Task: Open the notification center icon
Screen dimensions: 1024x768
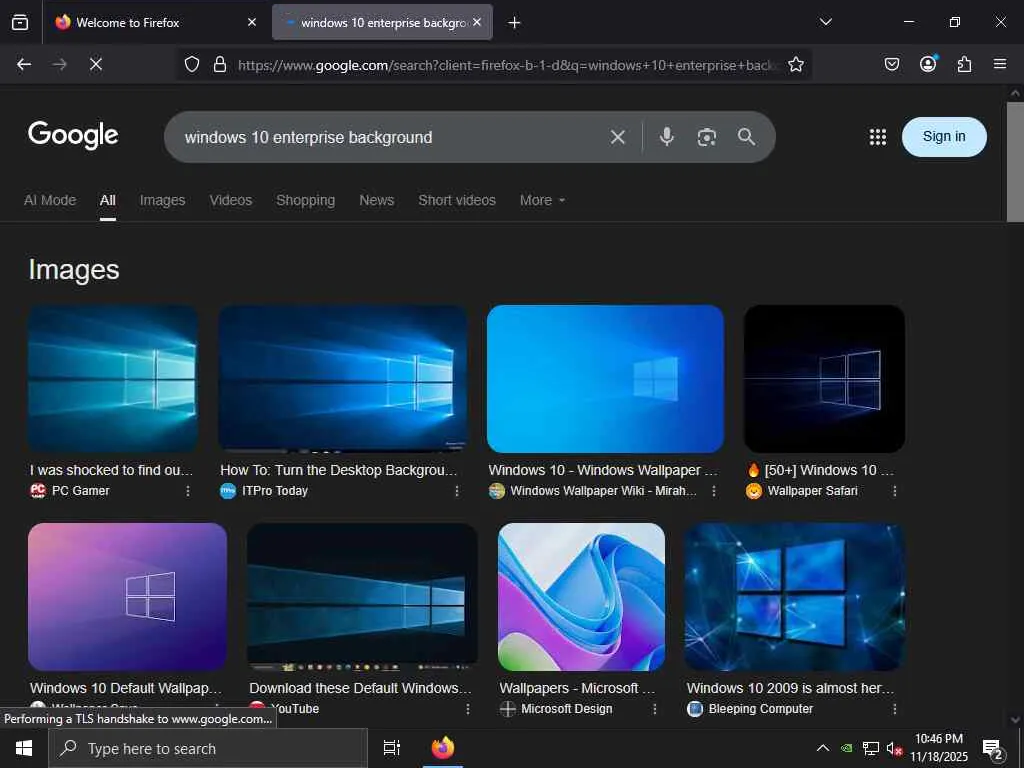Action: pyautogui.click(x=992, y=749)
